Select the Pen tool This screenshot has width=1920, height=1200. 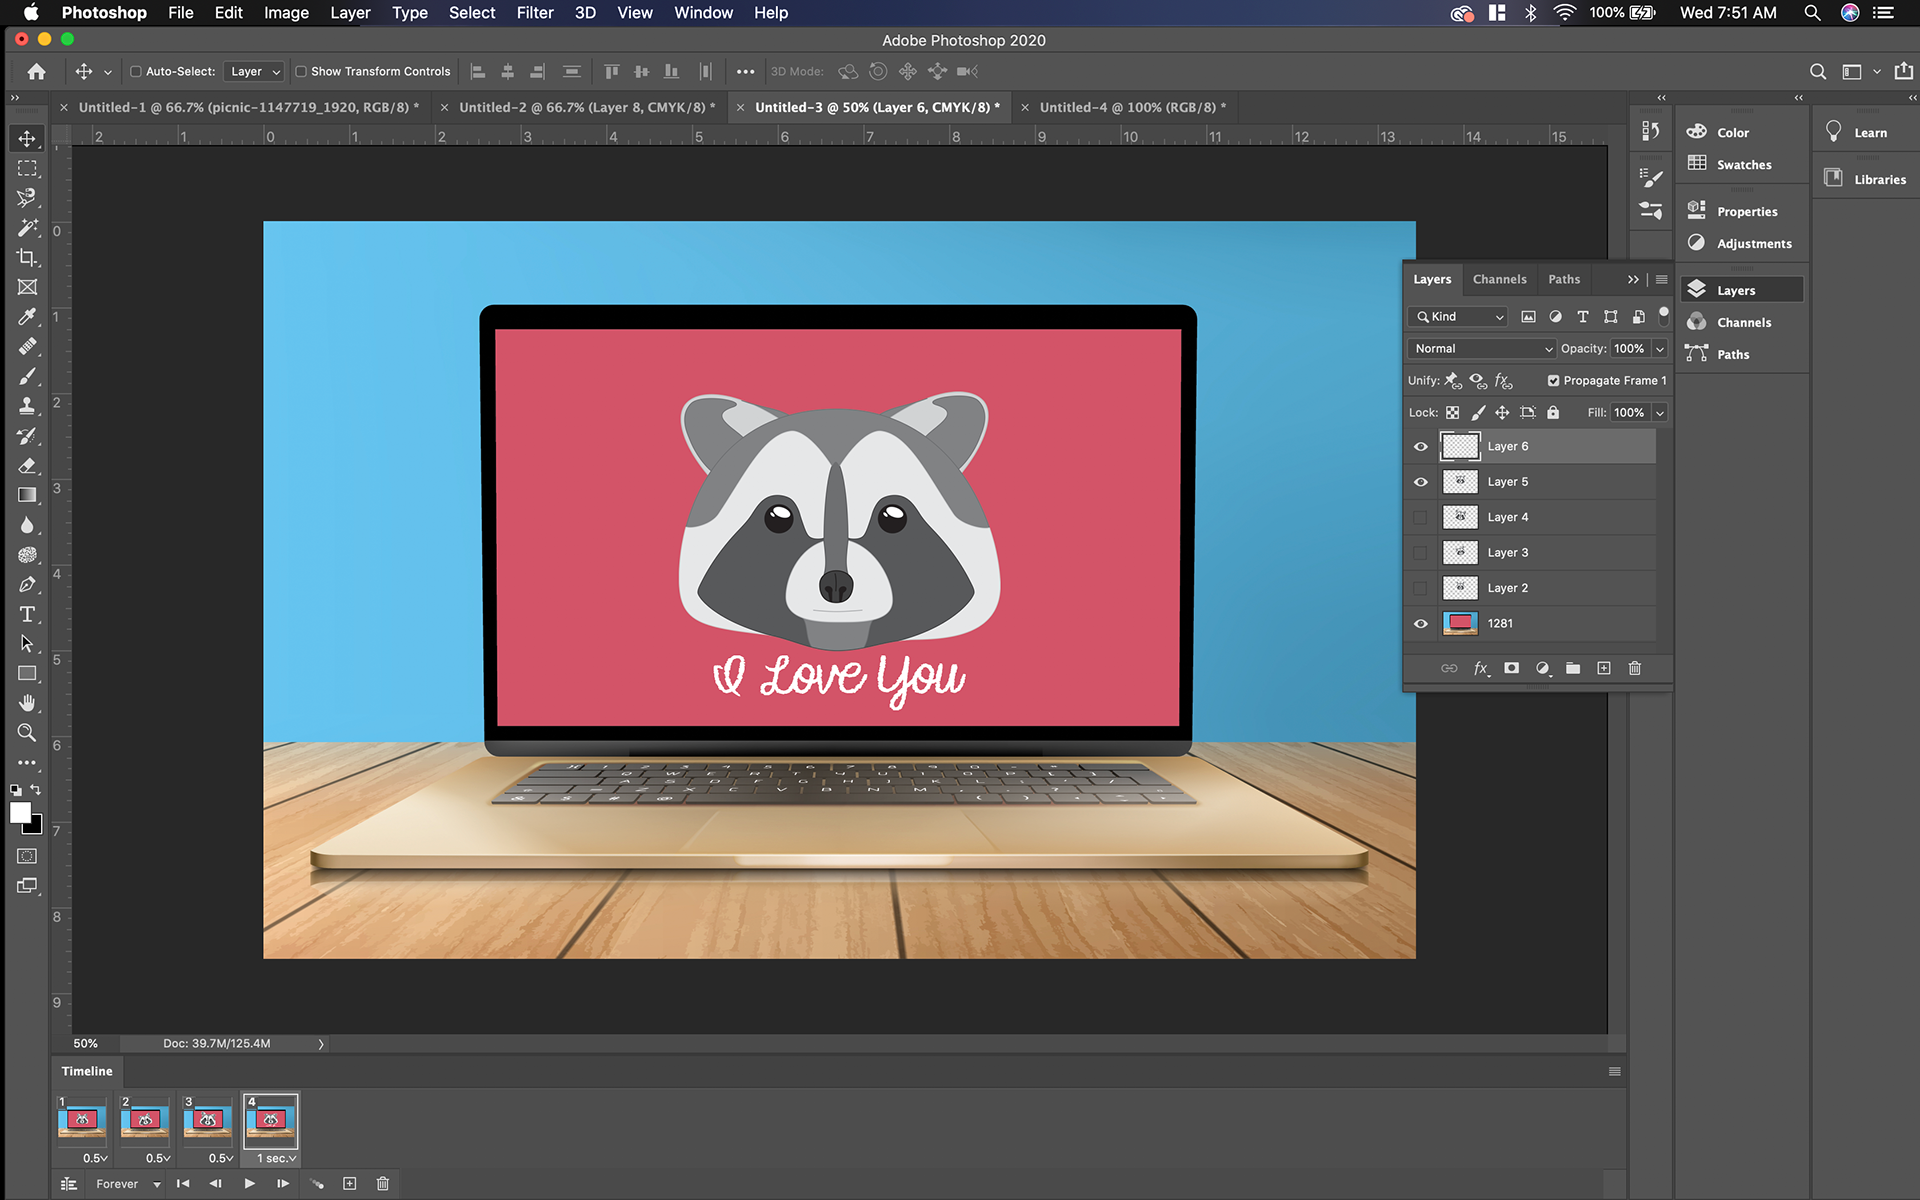(x=27, y=584)
